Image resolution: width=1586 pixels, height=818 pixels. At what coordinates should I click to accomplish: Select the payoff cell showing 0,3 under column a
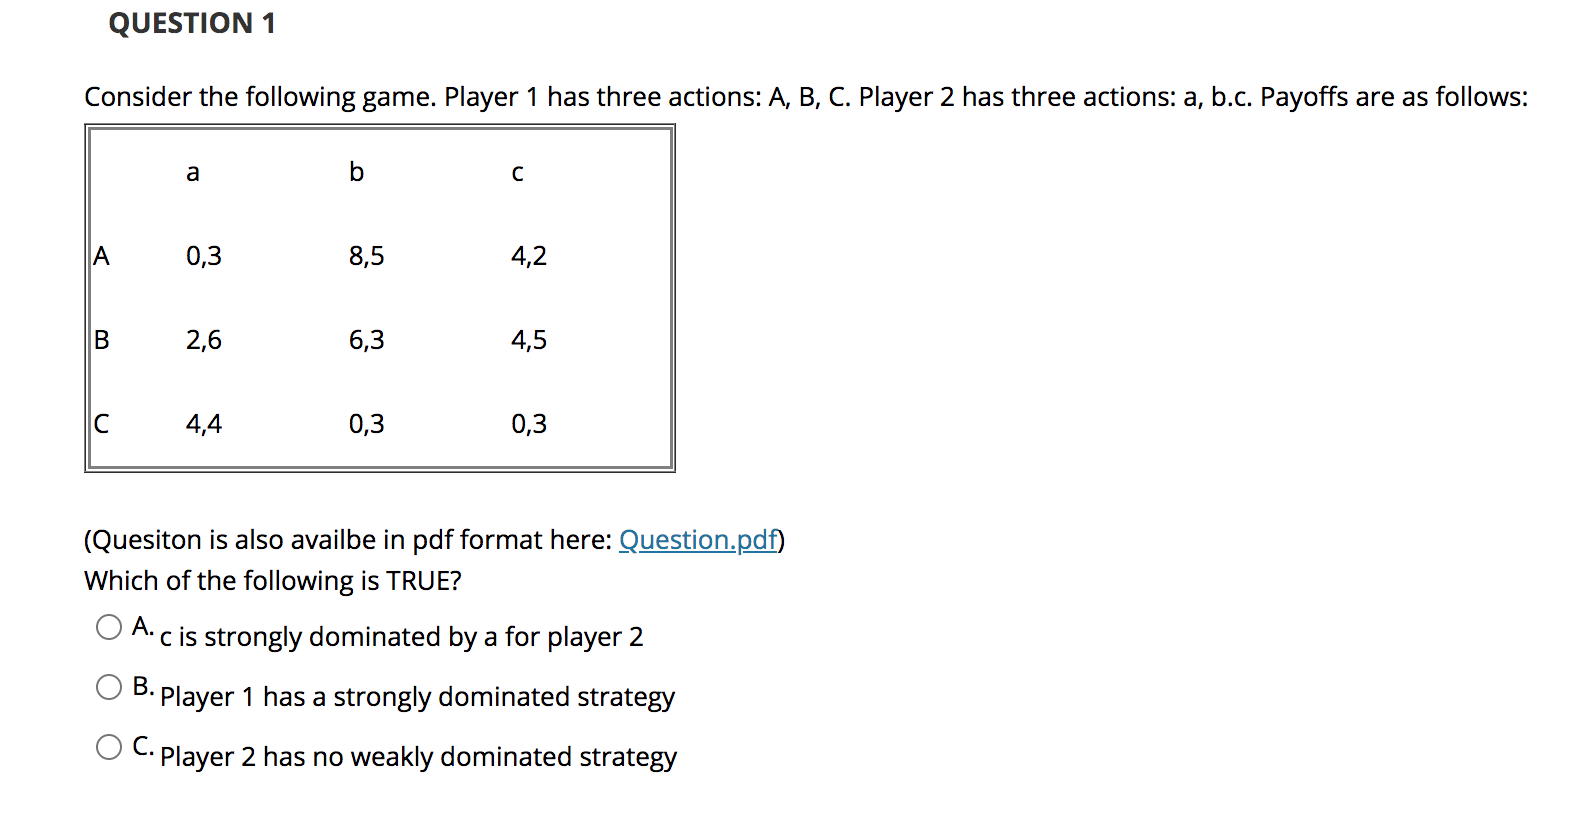click(204, 256)
